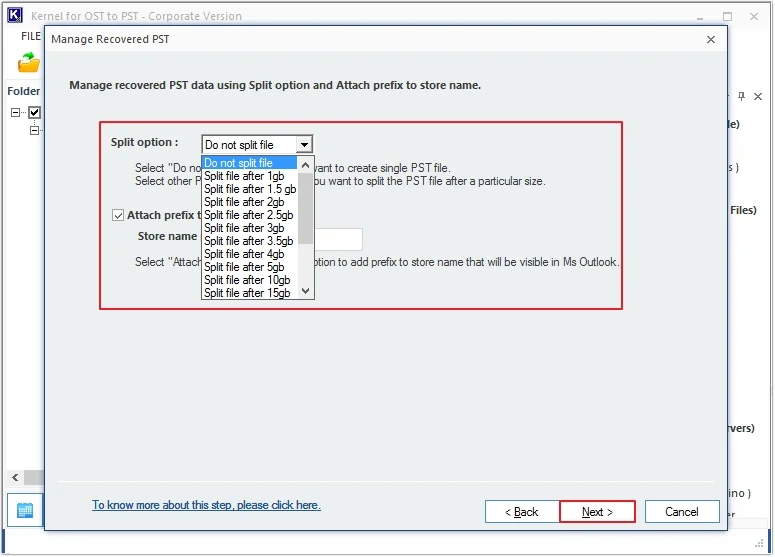The height and width of the screenshot is (557, 775).
Task: Select Split file after 2gb
Action: 250,202
